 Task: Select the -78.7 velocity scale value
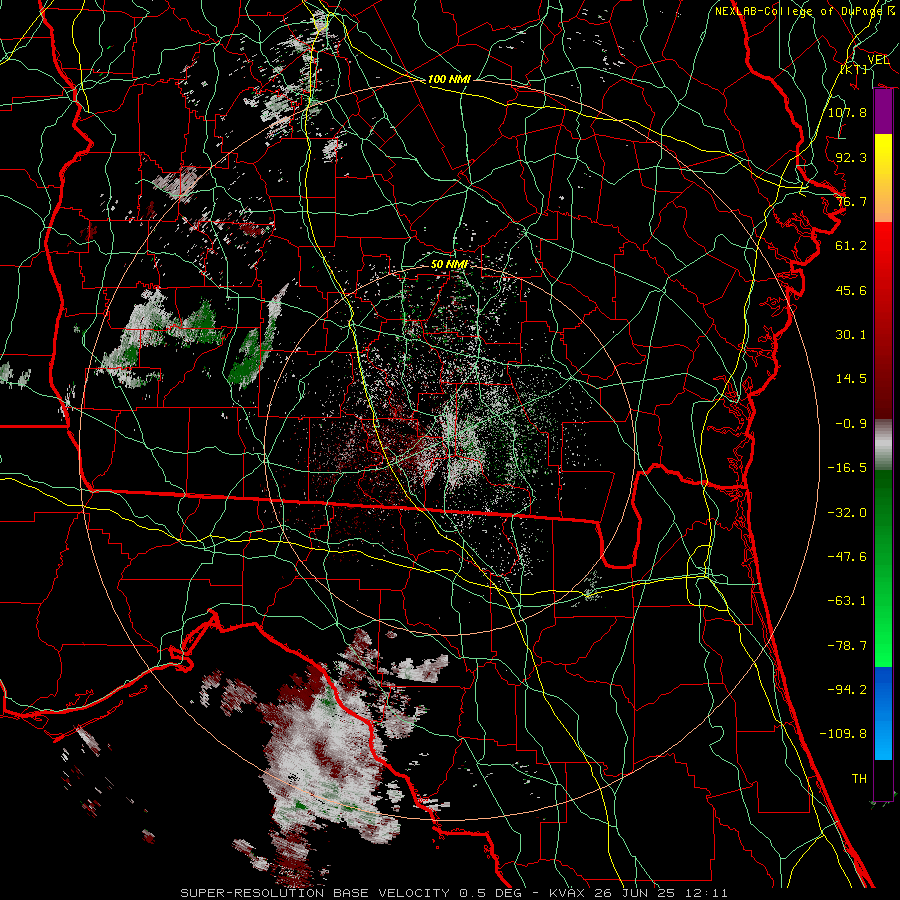click(x=847, y=646)
